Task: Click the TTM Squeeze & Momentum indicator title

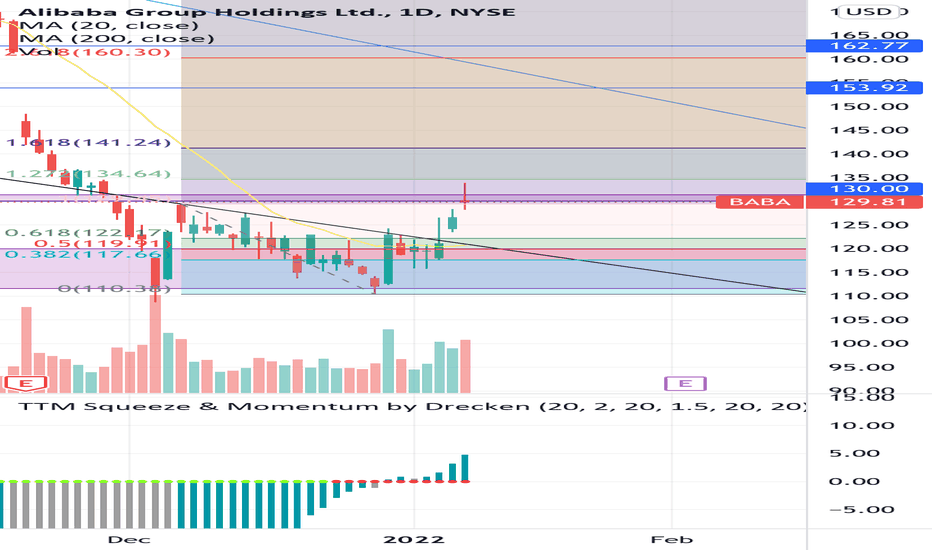Action: [x=412, y=407]
